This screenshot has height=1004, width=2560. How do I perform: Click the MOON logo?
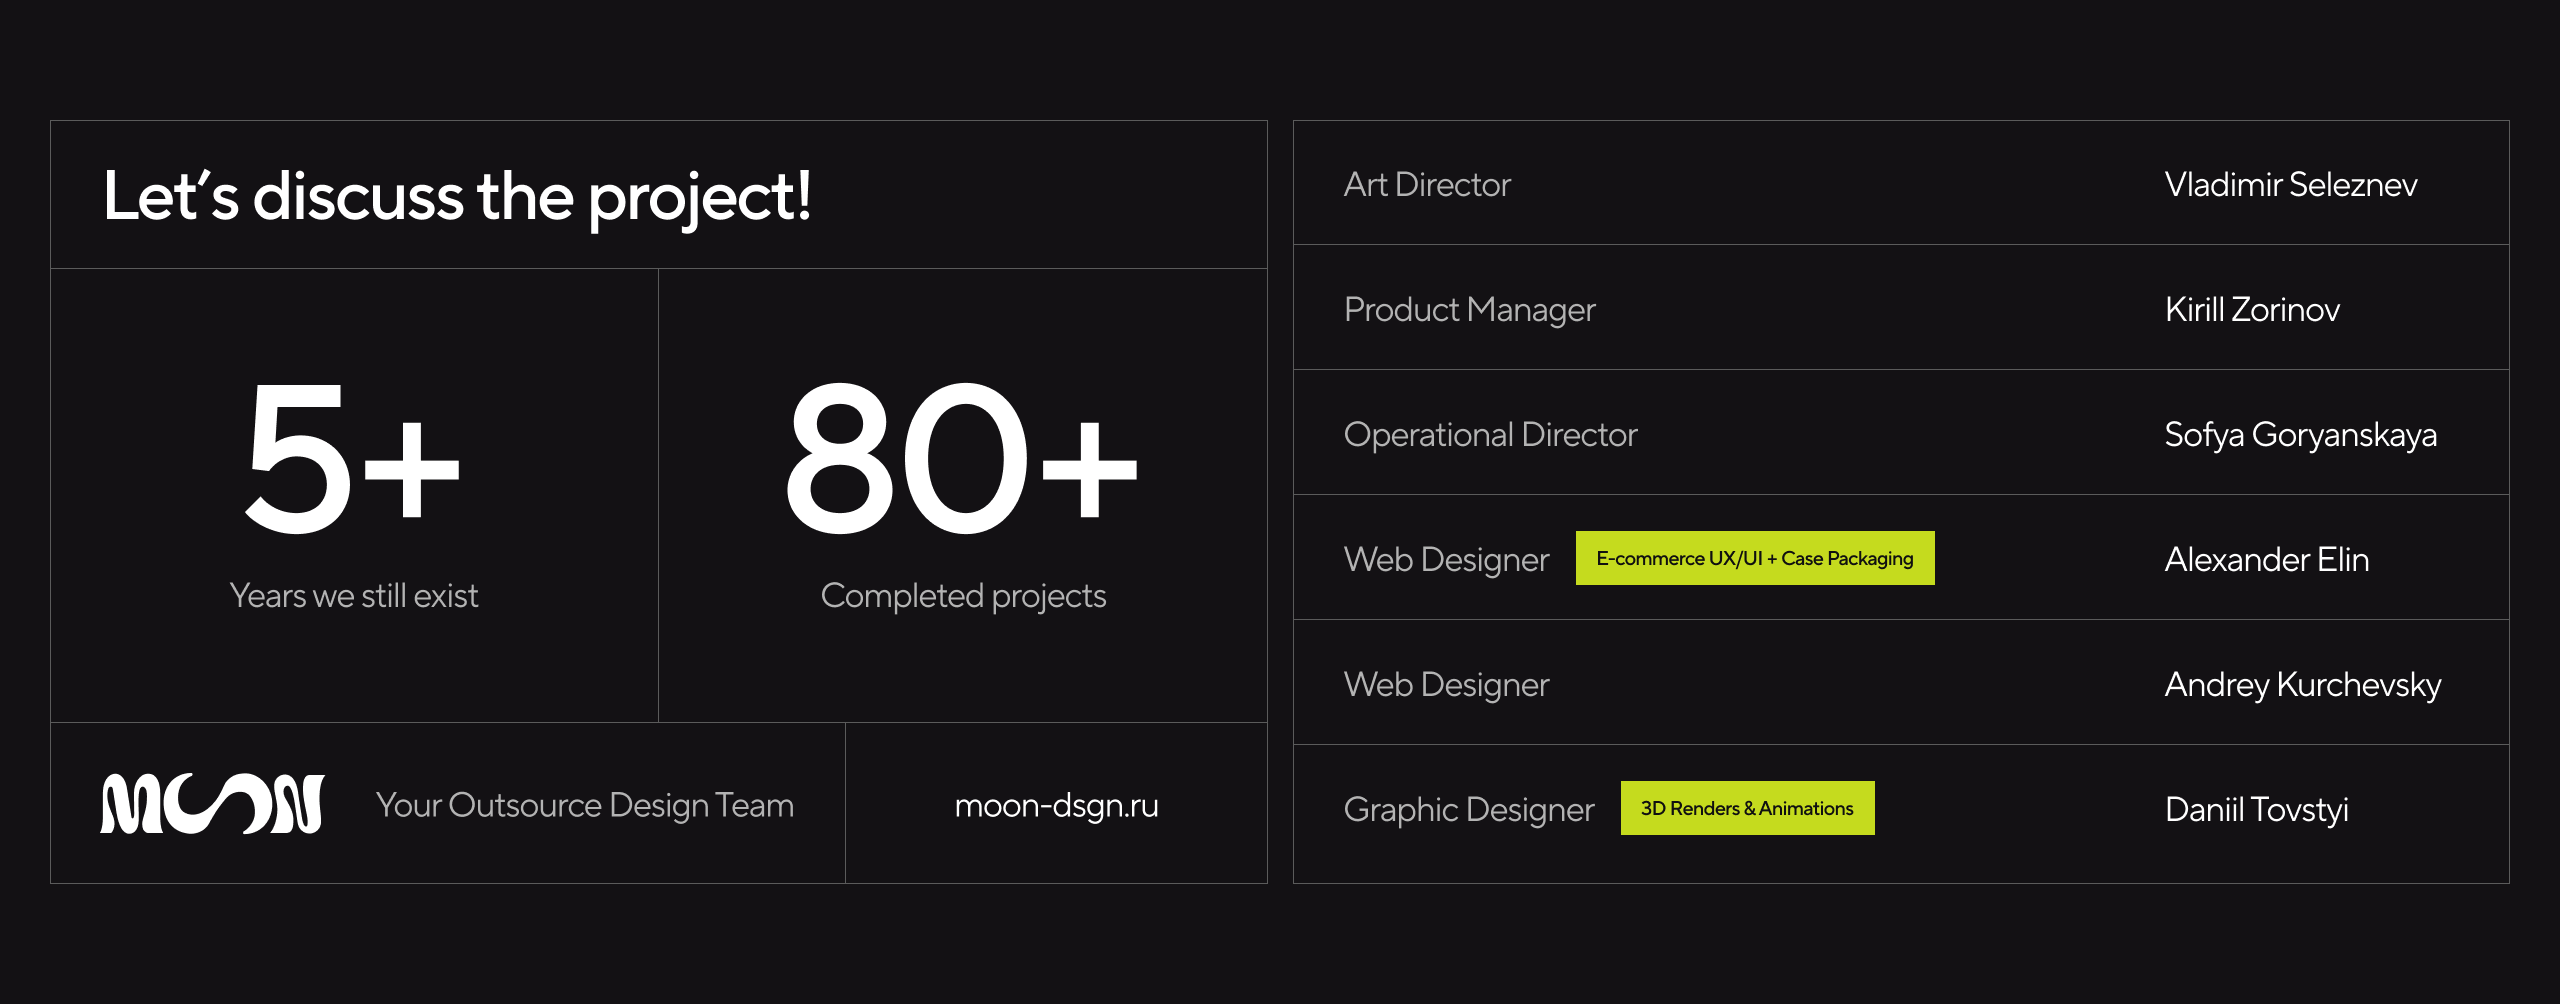212,804
